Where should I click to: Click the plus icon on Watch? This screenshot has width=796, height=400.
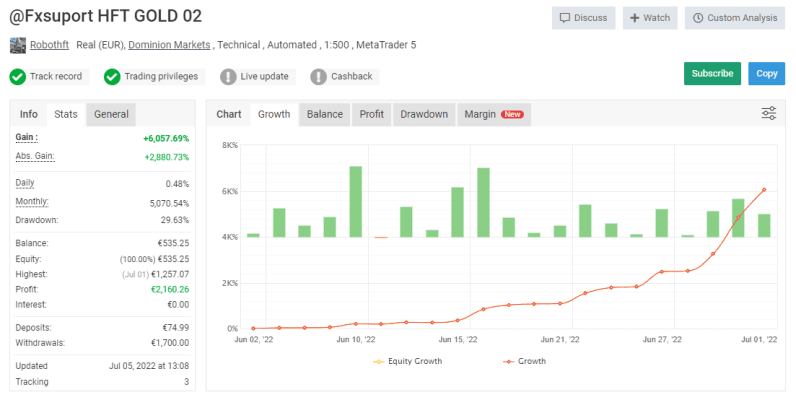click(x=635, y=18)
